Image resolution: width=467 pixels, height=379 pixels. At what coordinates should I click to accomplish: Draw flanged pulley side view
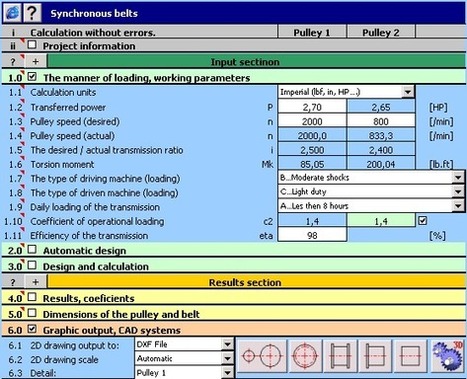pyautogui.click(x=340, y=356)
